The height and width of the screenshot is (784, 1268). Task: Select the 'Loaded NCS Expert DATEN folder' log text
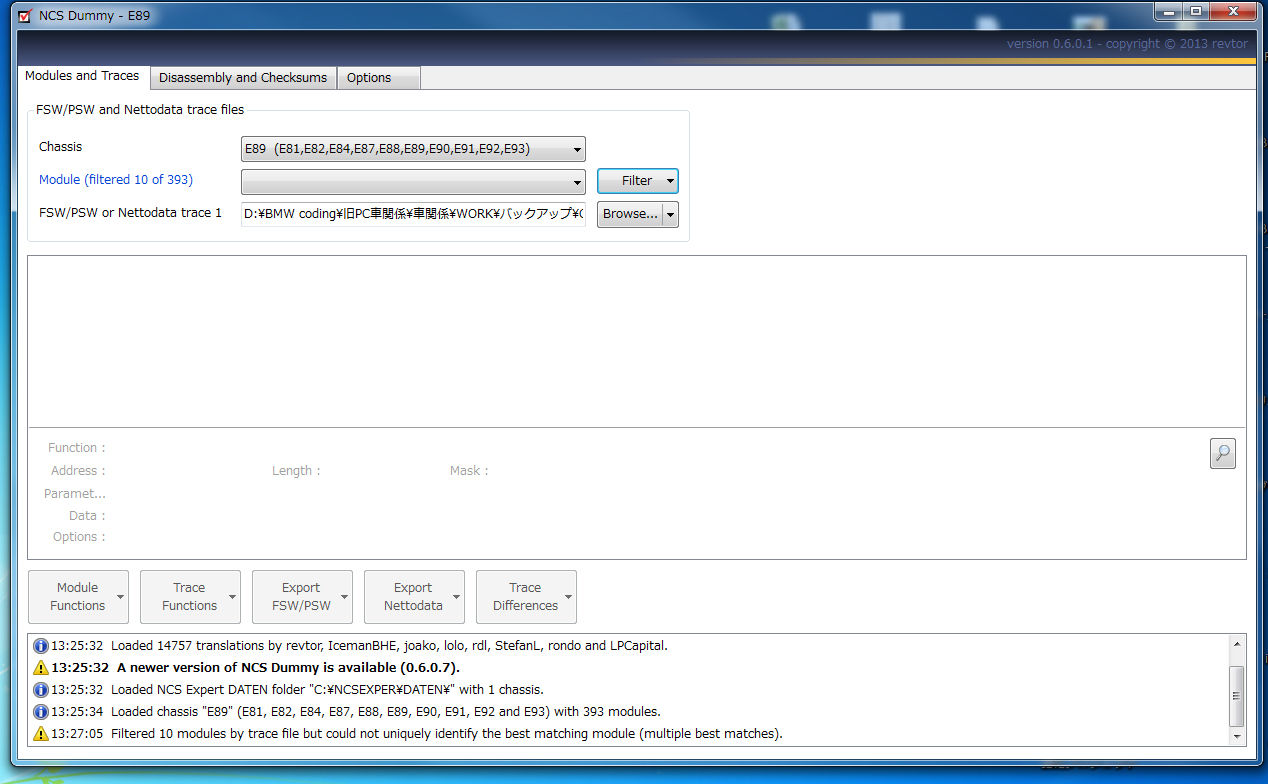(x=327, y=690)
